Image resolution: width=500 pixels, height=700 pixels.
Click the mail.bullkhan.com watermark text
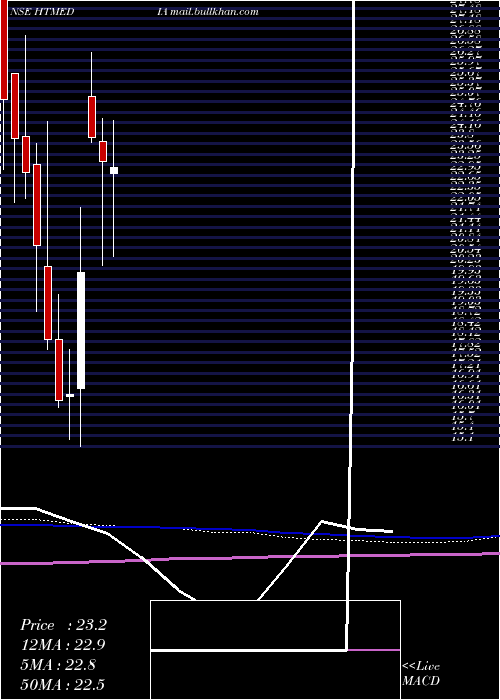(x=213, y=12)
